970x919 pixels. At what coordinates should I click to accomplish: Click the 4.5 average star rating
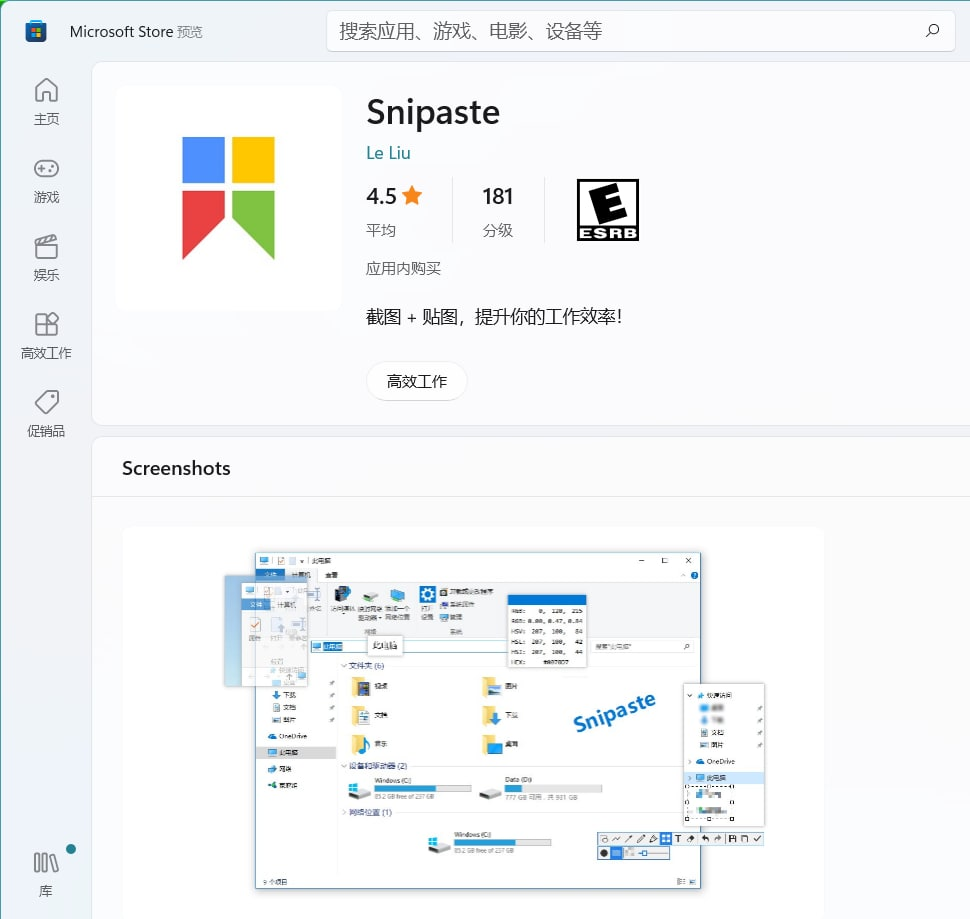(x=394, y=196)
